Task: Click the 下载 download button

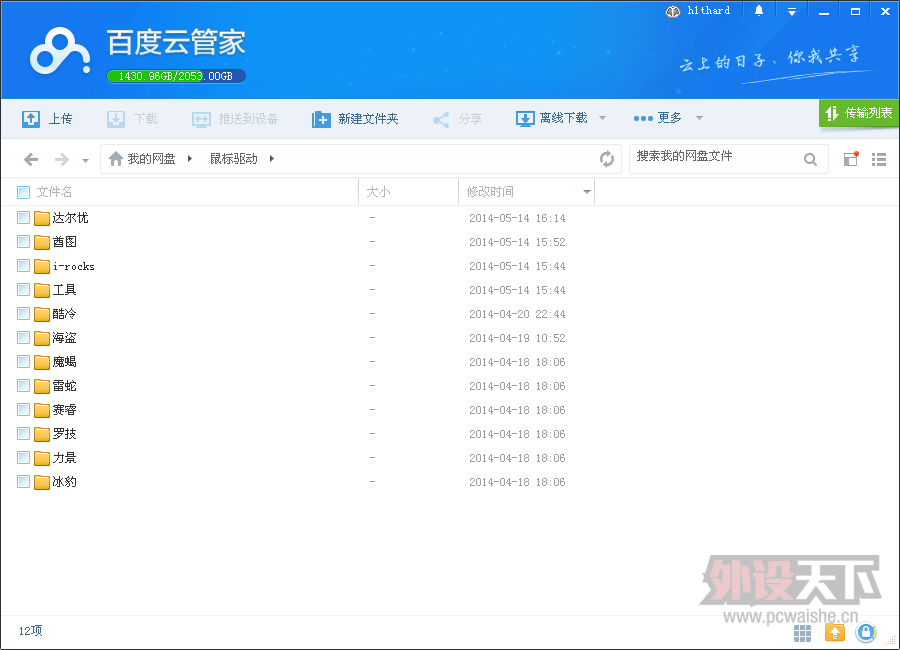Action: (132, 119)
